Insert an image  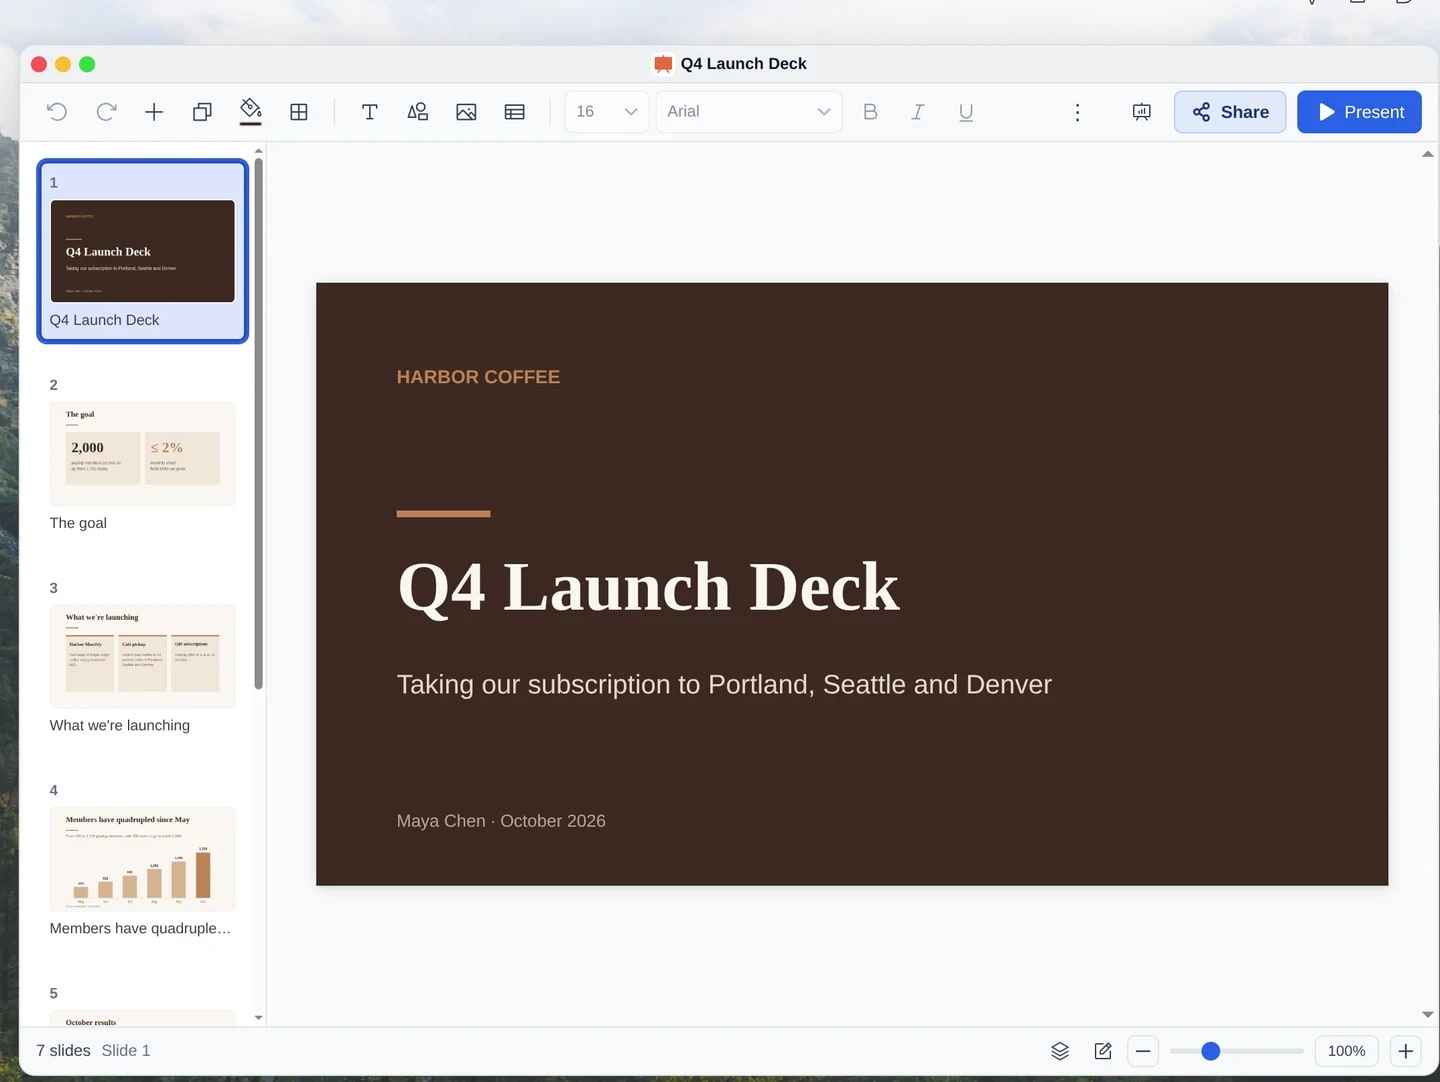[x=466, y=112]
